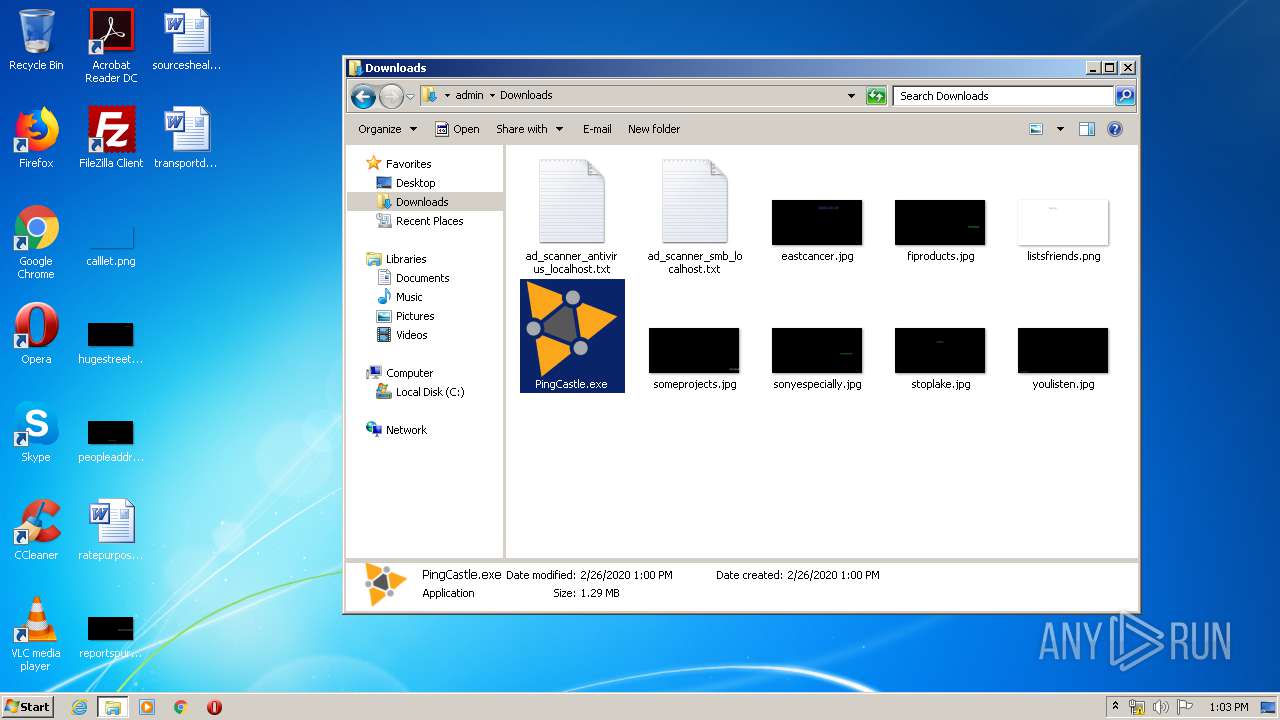Screen dimensions: 1280x720
Task: Open Recent Places in Favorites
Action: (x=429, y=221)
